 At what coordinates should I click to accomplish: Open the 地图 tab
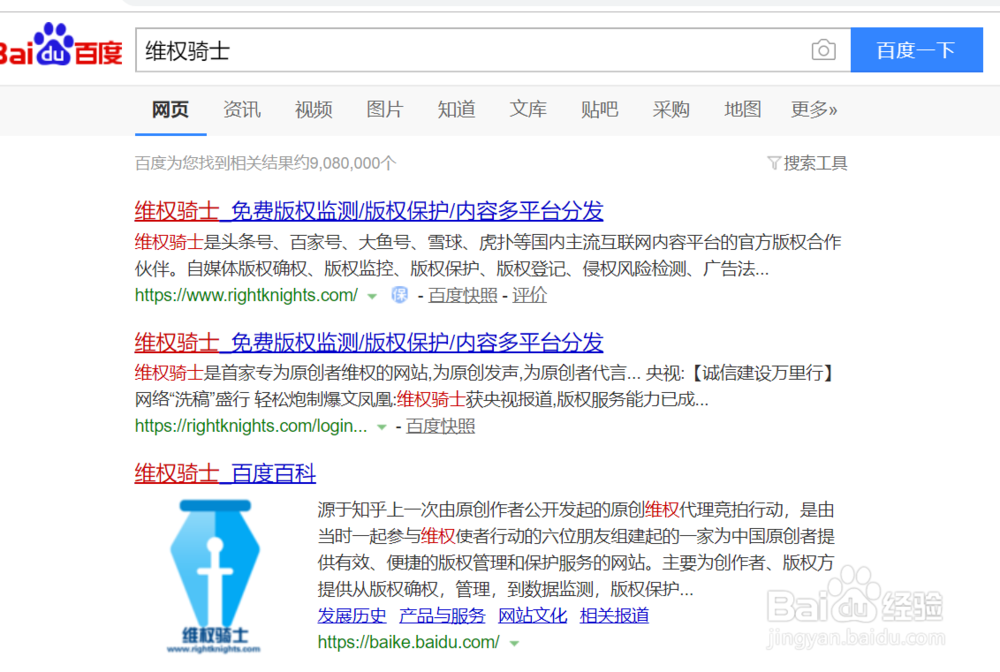pos(742,110)
